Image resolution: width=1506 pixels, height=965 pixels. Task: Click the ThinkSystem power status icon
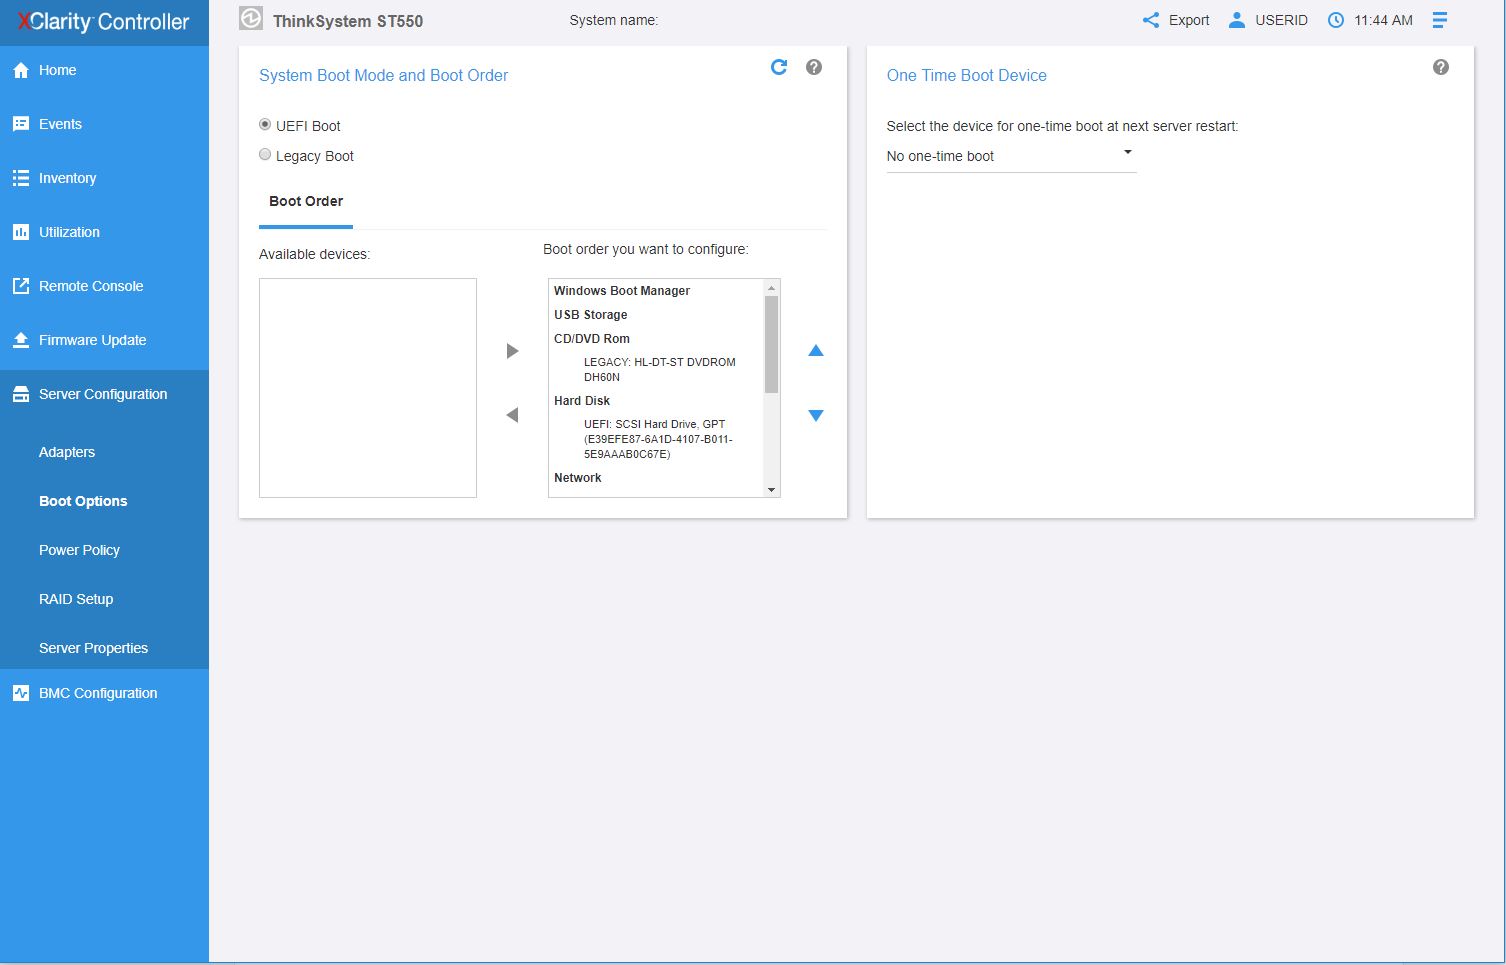tap(251, 19)
